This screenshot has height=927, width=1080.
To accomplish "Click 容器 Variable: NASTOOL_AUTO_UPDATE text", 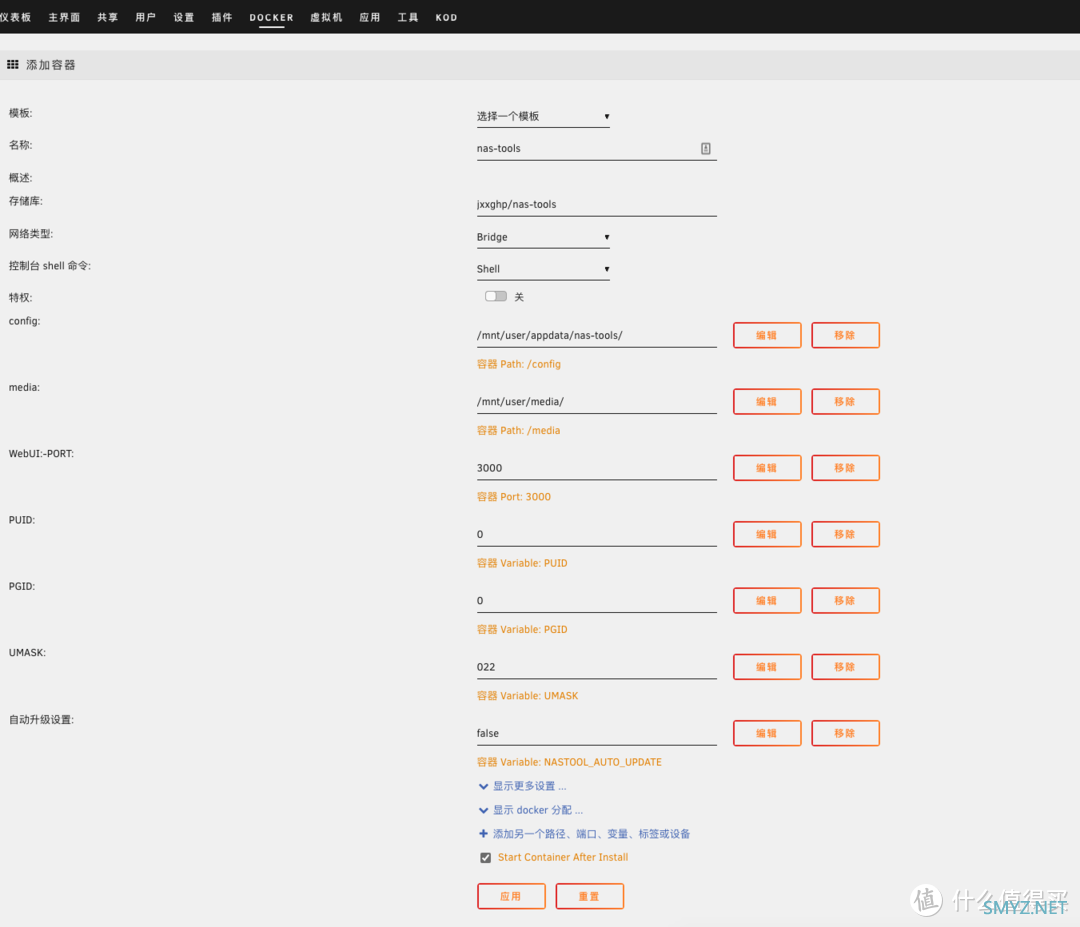I will click(569, 762).
